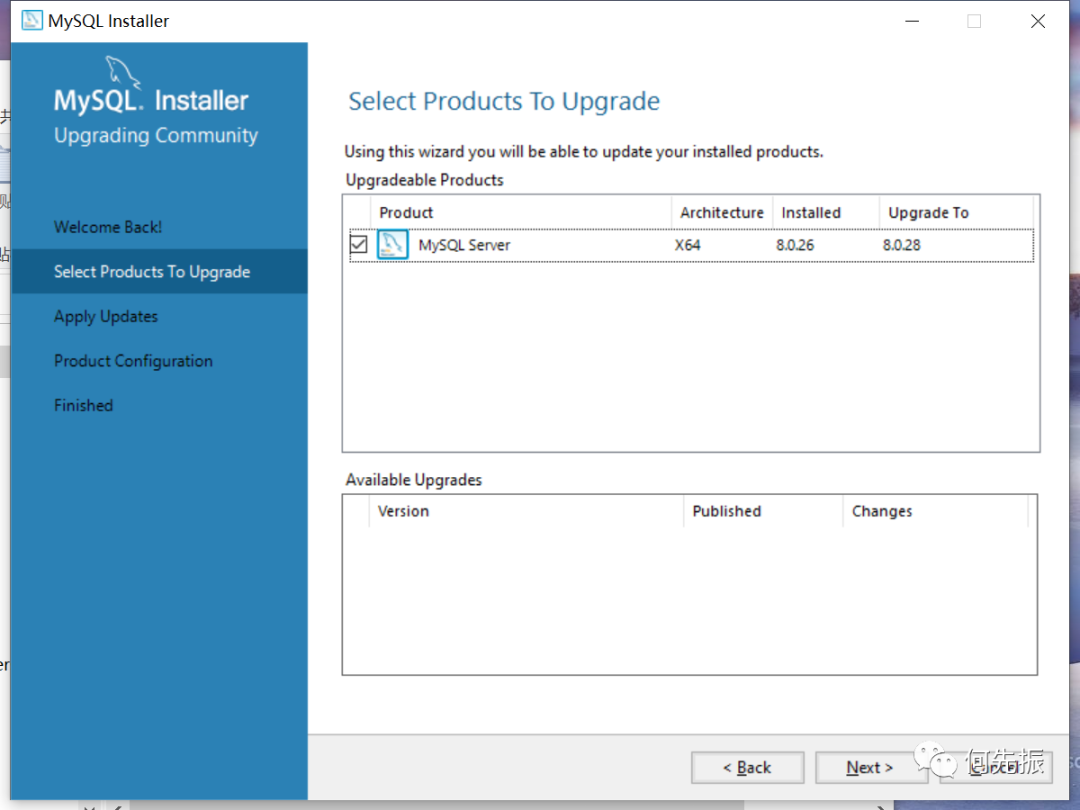Click the Installed column header

click(826, 213)
